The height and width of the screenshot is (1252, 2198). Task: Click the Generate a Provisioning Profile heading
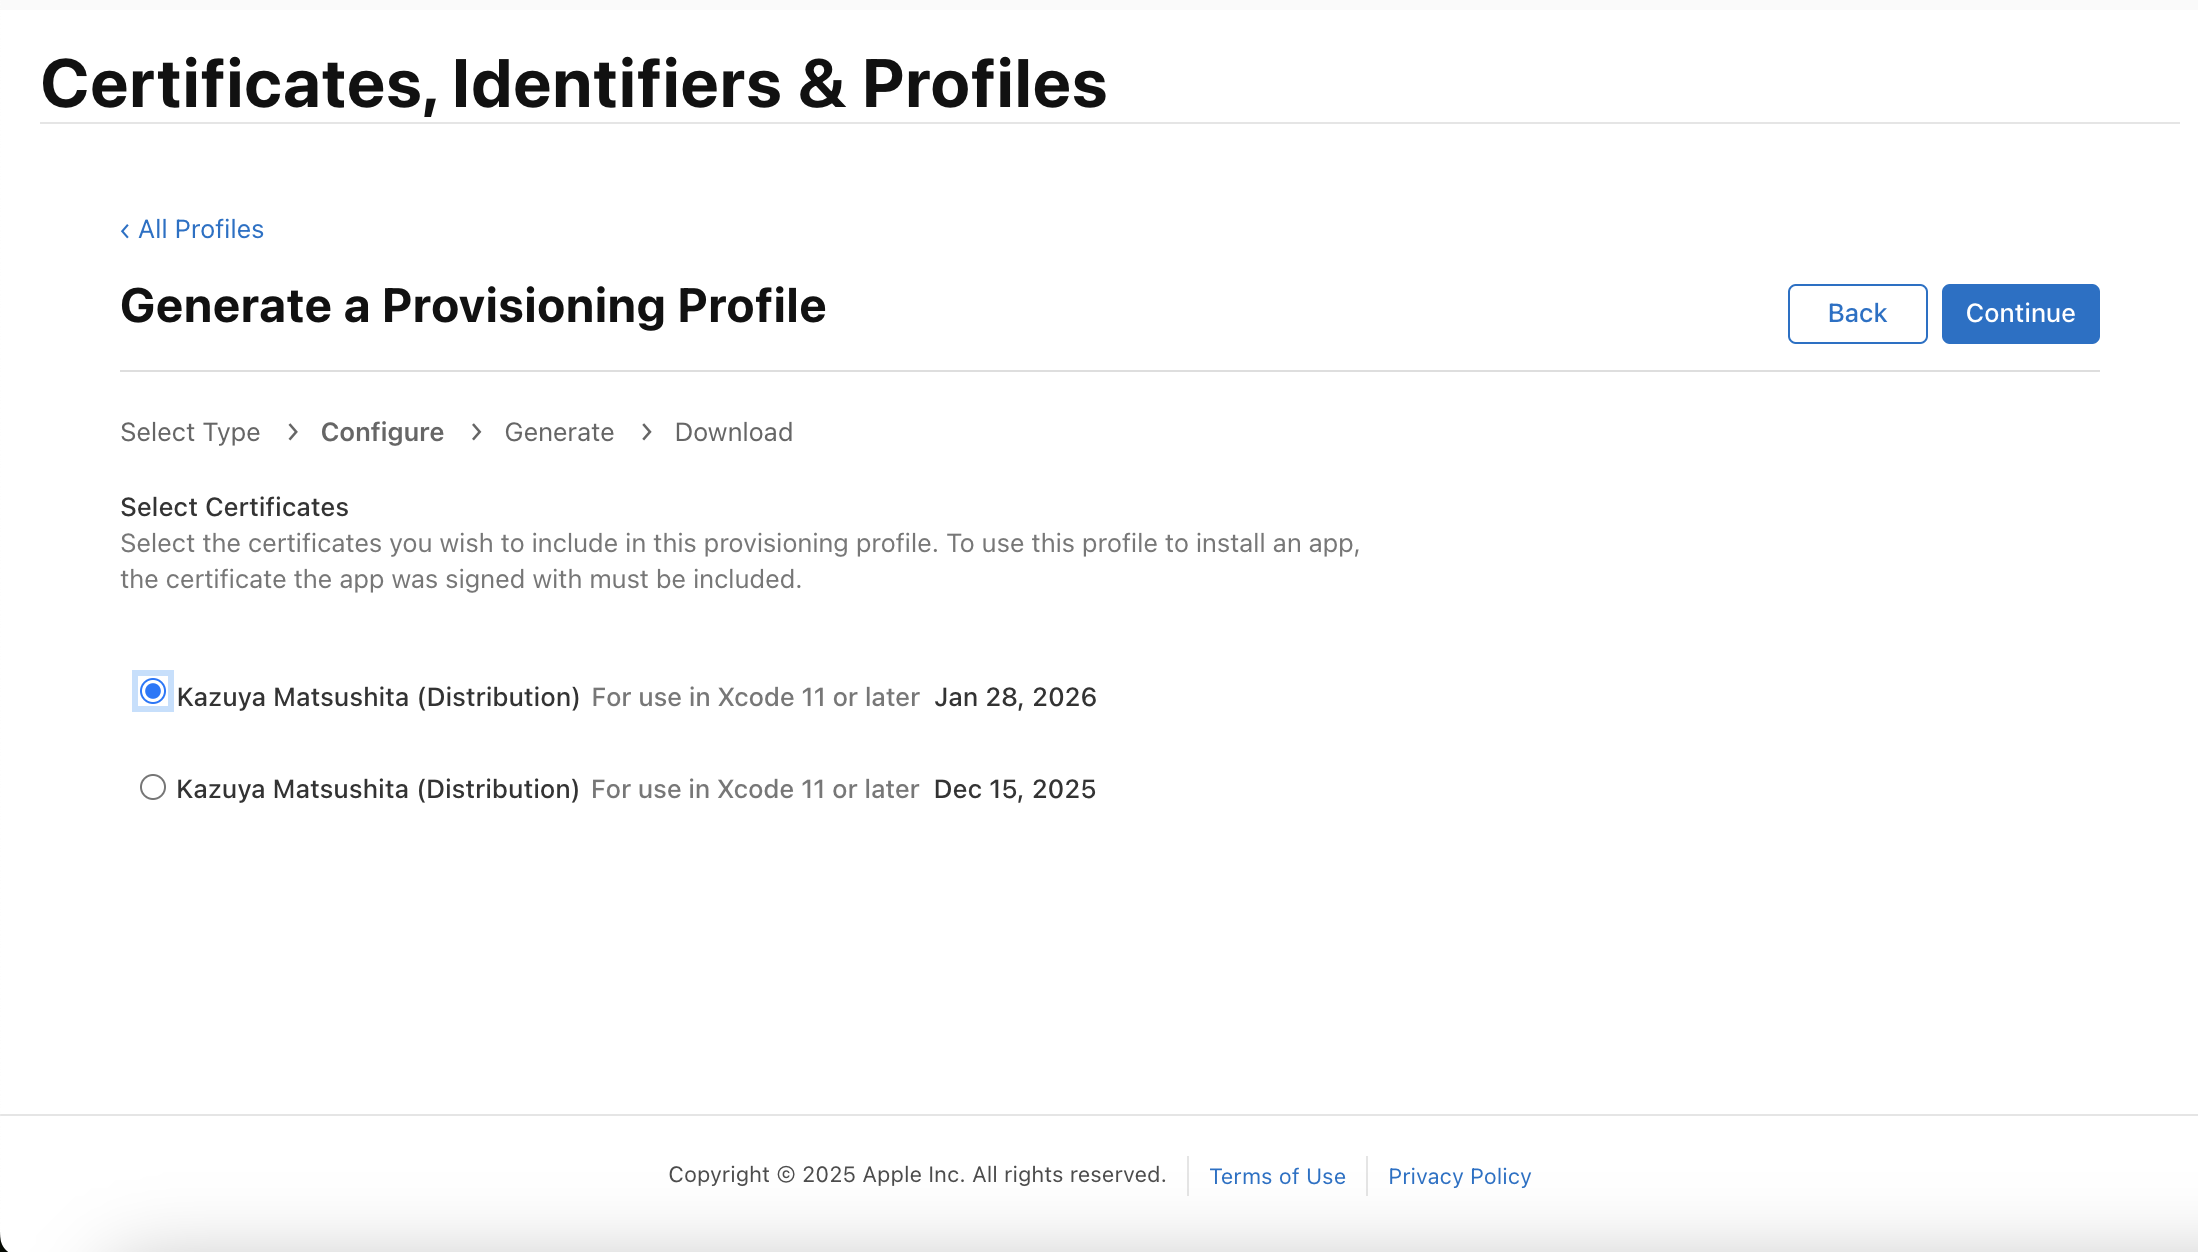tap(473, 306)
